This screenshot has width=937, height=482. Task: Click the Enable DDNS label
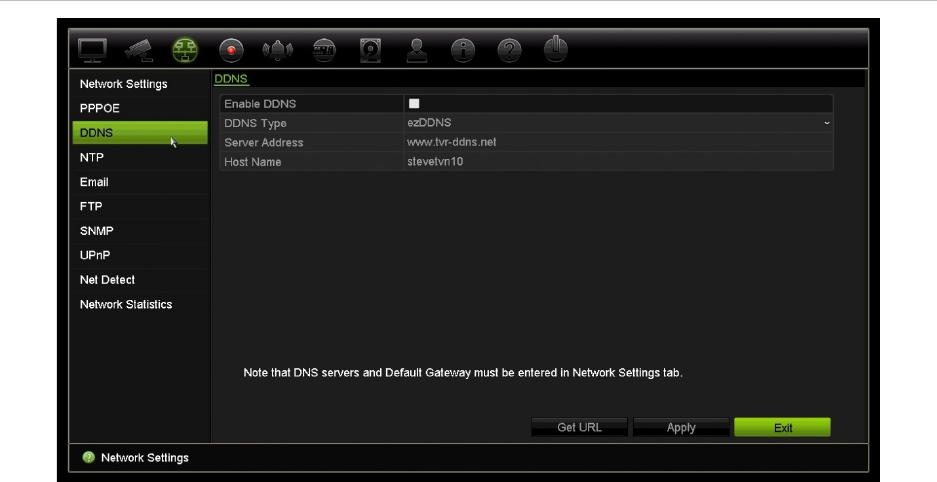point(260,104)
